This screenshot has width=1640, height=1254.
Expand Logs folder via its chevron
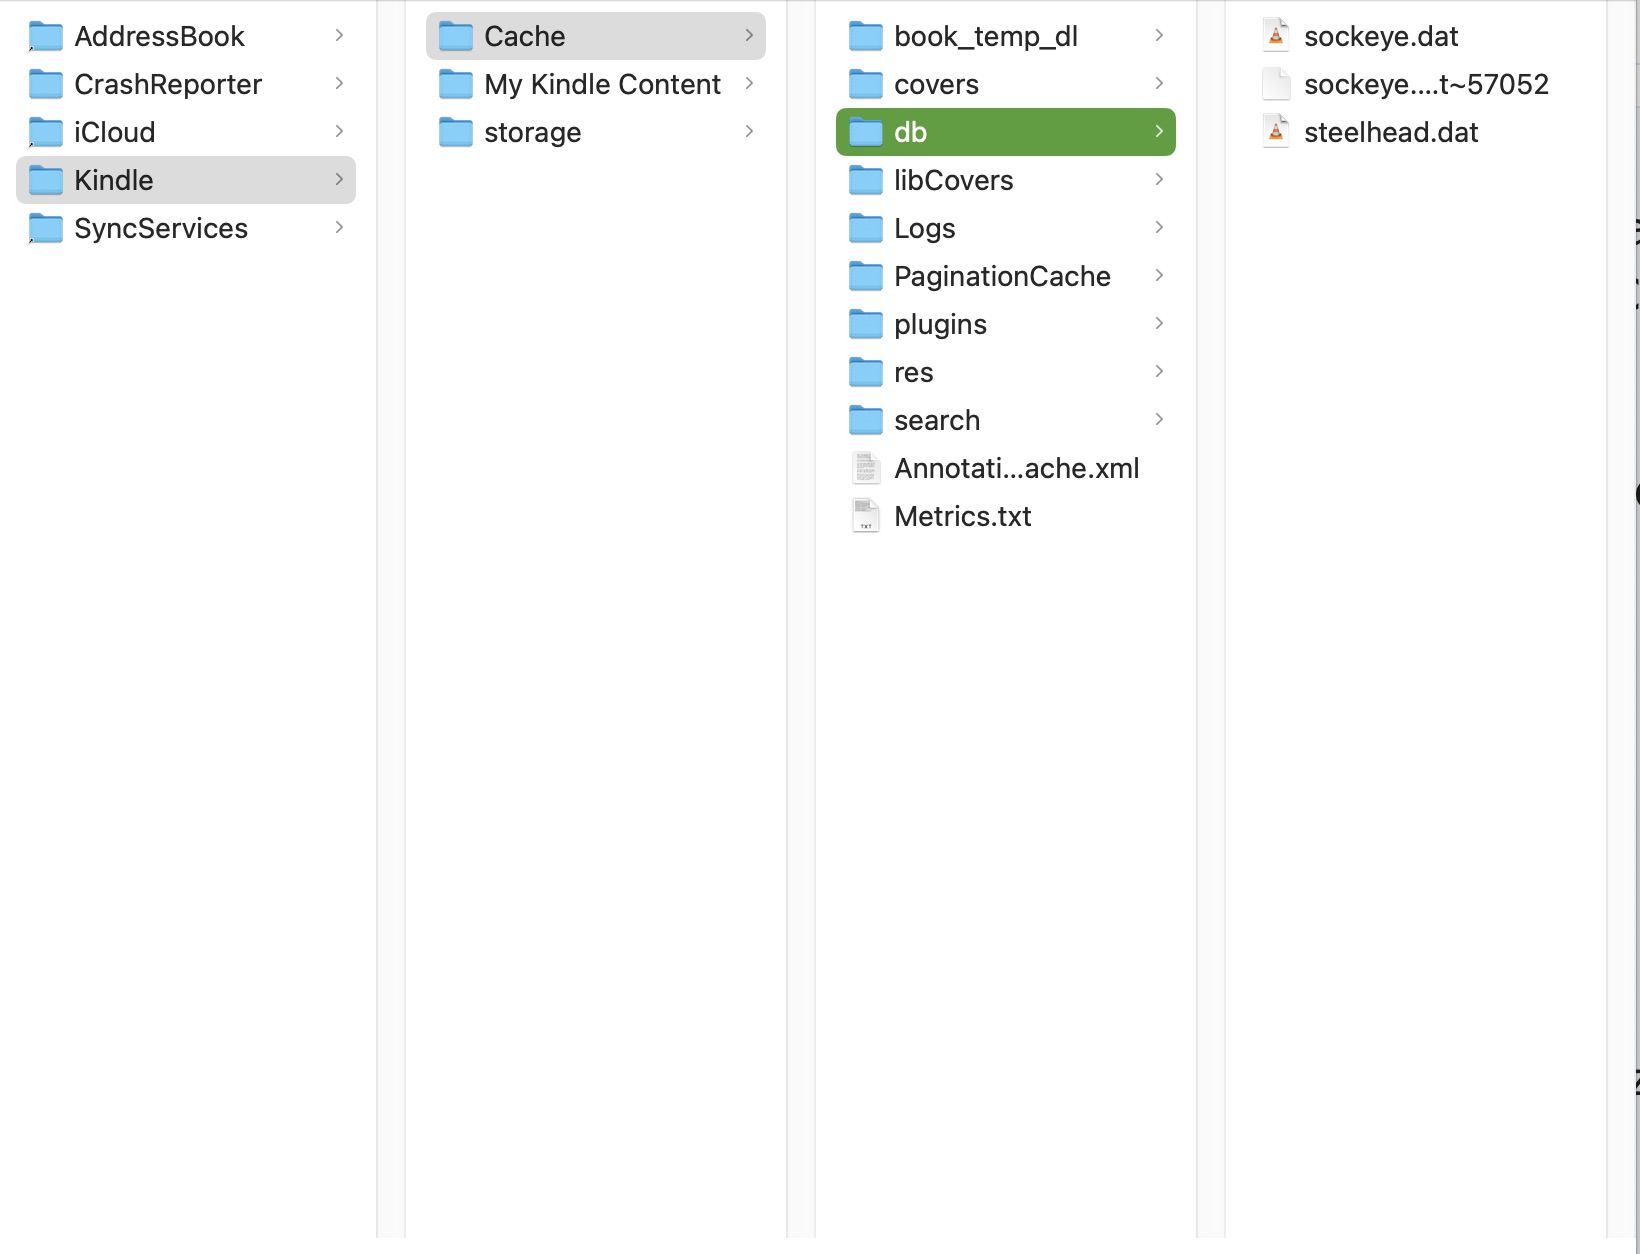(1159, 228)
